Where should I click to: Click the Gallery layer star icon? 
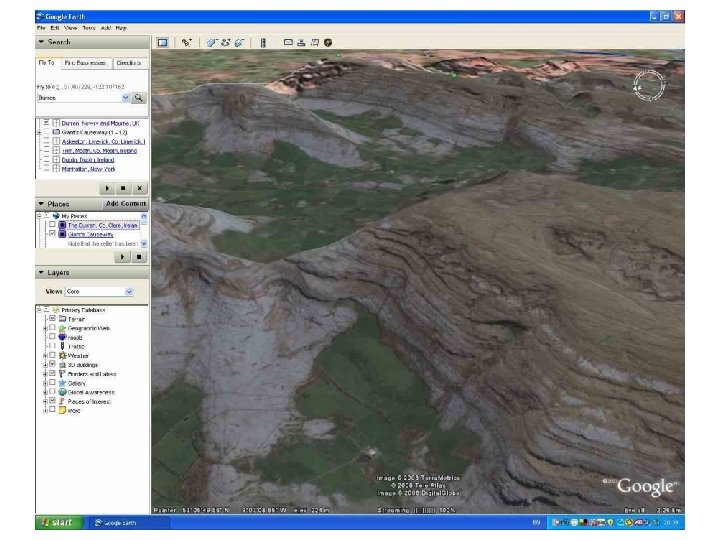point(63,383)
